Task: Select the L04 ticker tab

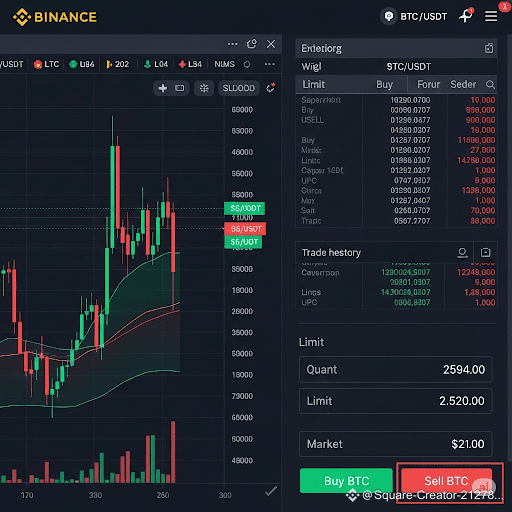Action: tap(156, 64)
